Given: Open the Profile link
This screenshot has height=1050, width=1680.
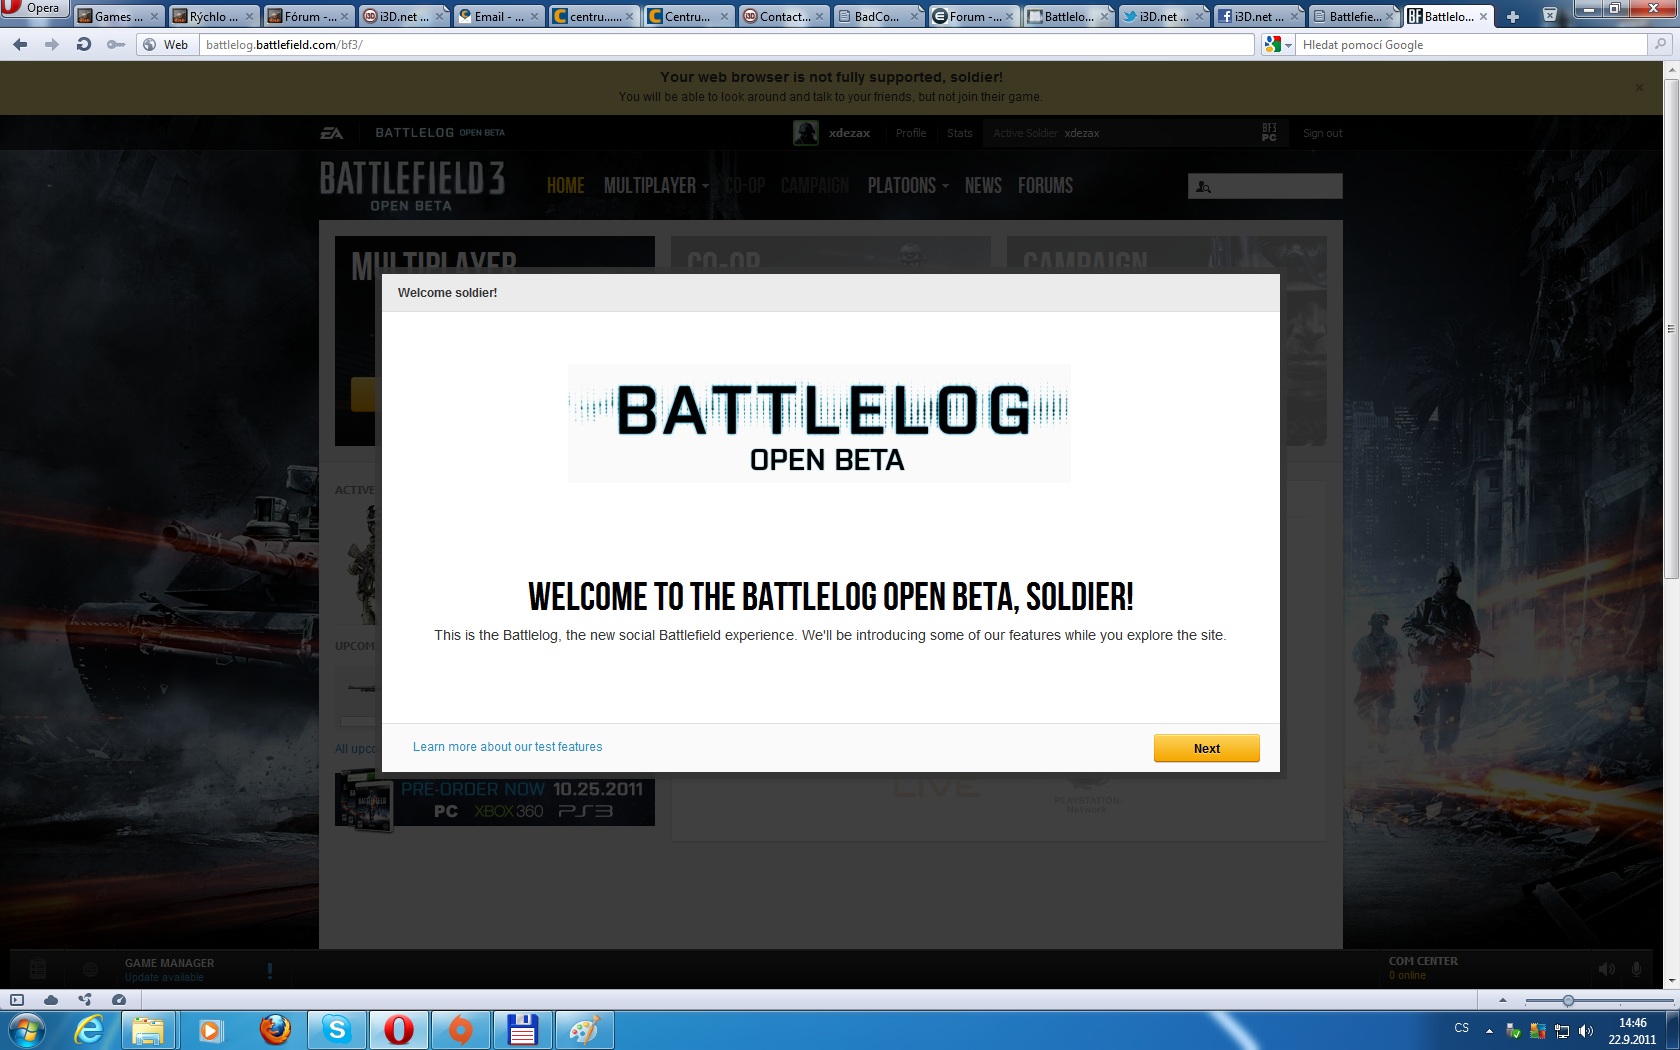Looking at the screenshot, I should [910, 133].
